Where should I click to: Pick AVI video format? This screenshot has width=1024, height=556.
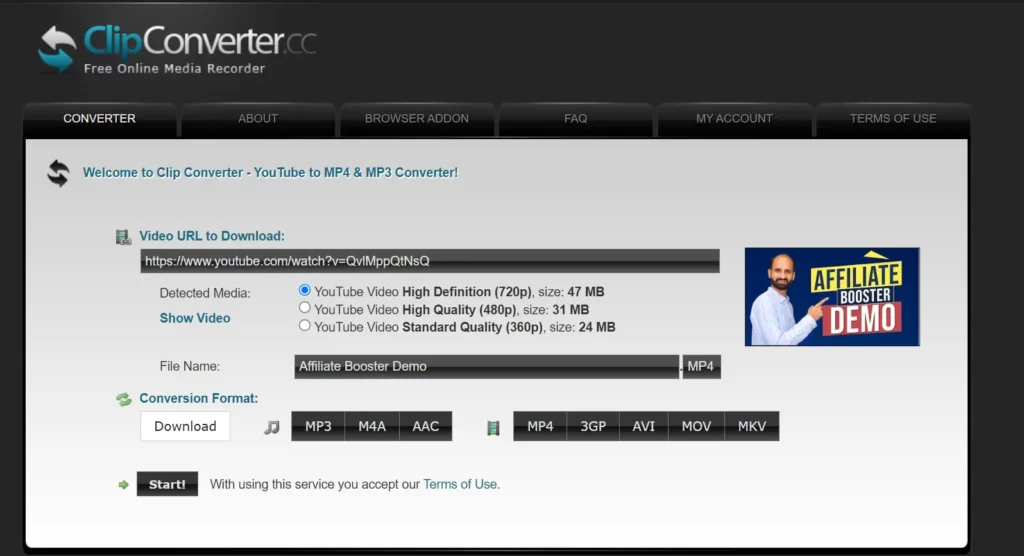[643, 426]
